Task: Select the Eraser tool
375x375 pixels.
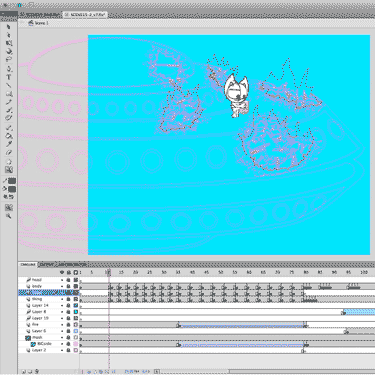Action: click(9, 152)
